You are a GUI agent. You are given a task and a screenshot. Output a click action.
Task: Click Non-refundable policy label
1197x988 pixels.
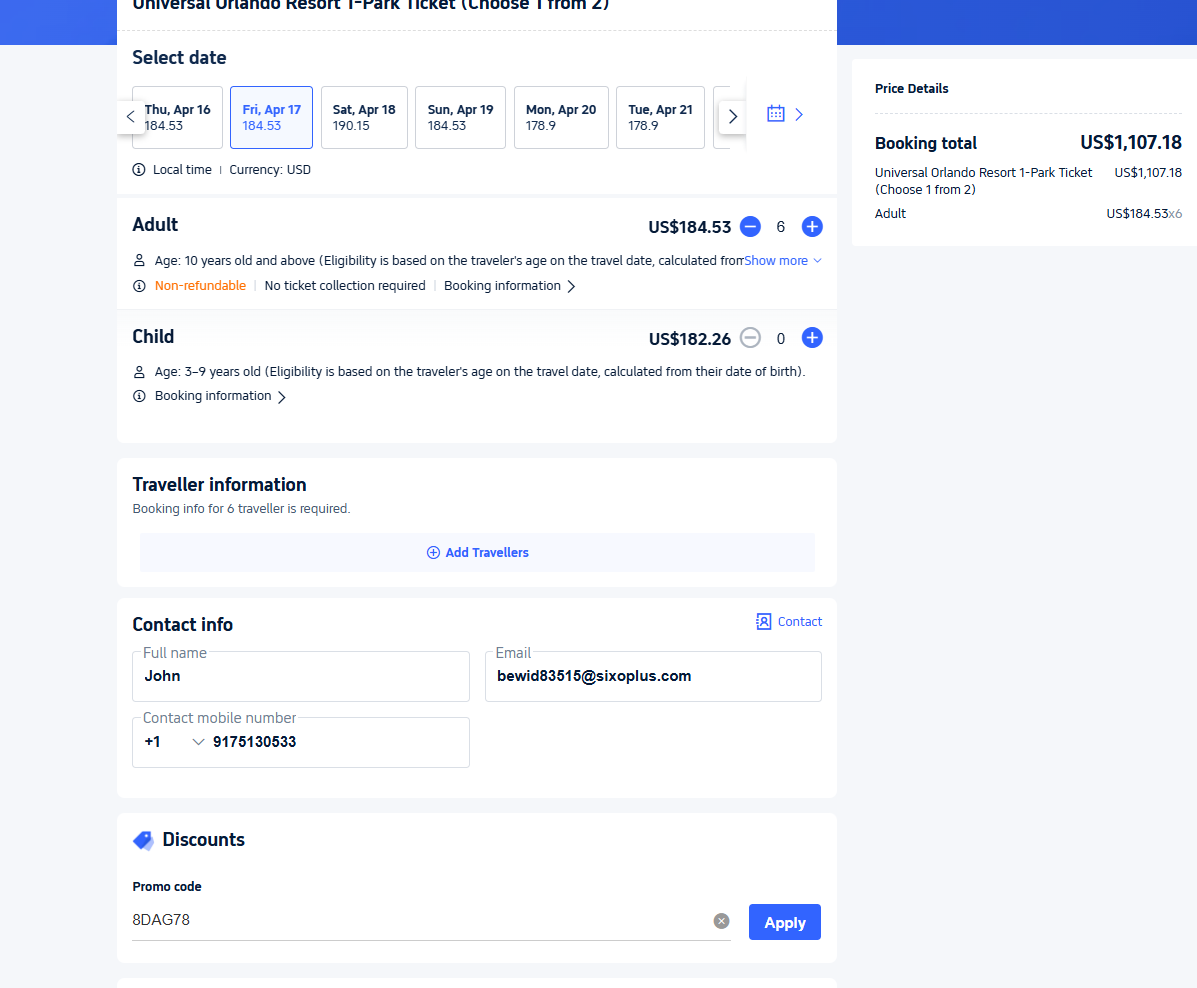[x=200, y=286]
